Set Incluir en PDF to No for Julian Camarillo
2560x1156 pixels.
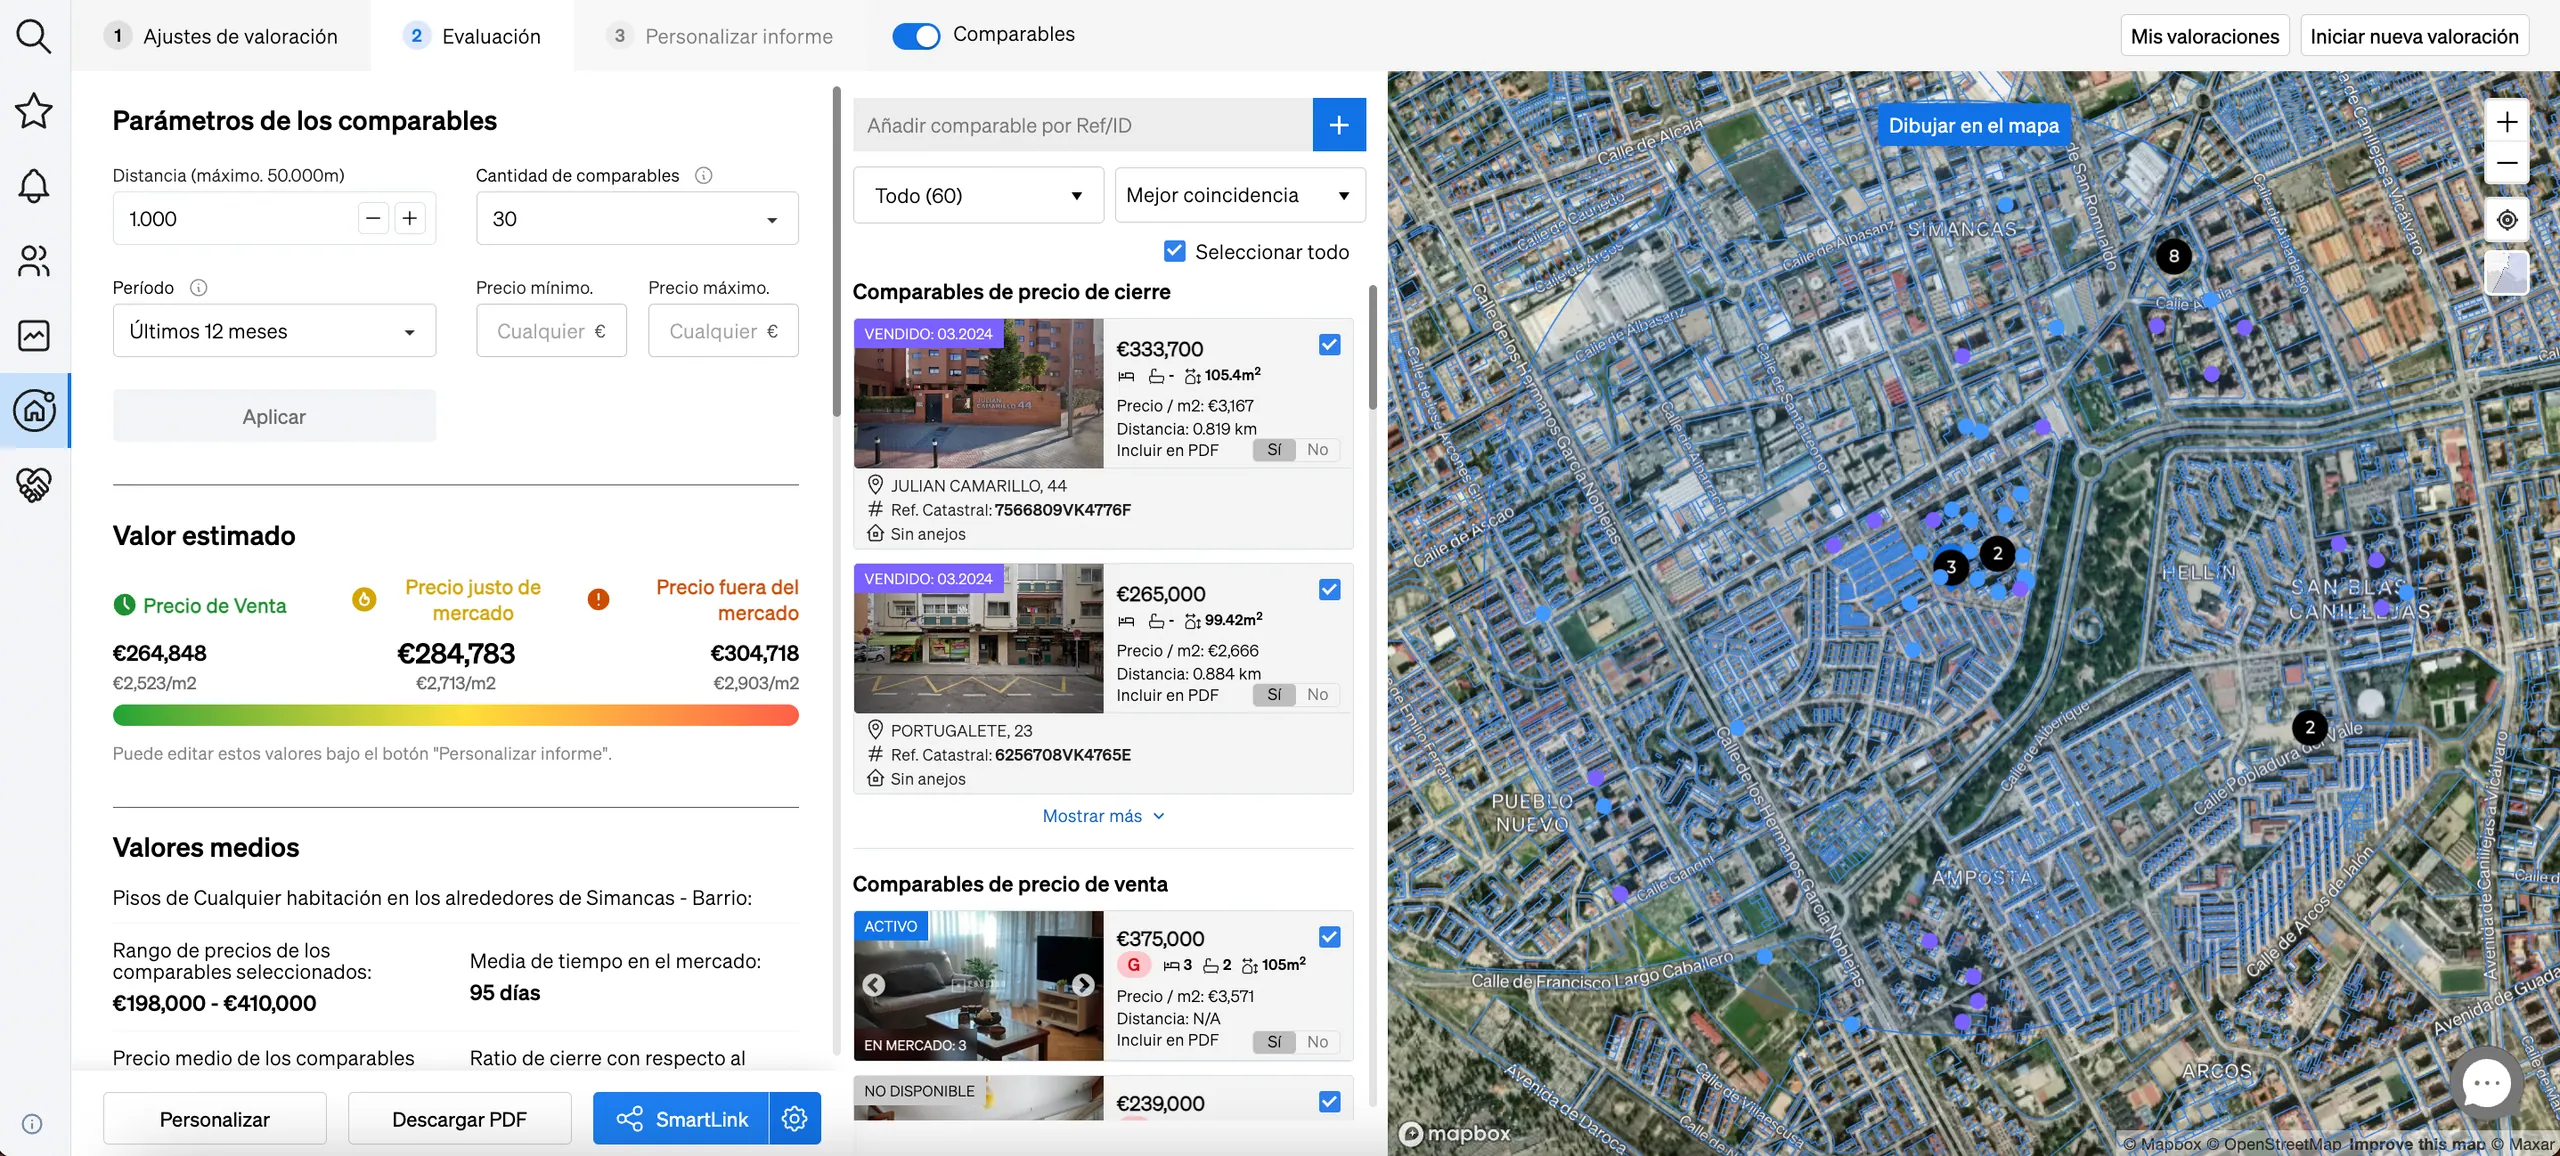[1318, 450]
